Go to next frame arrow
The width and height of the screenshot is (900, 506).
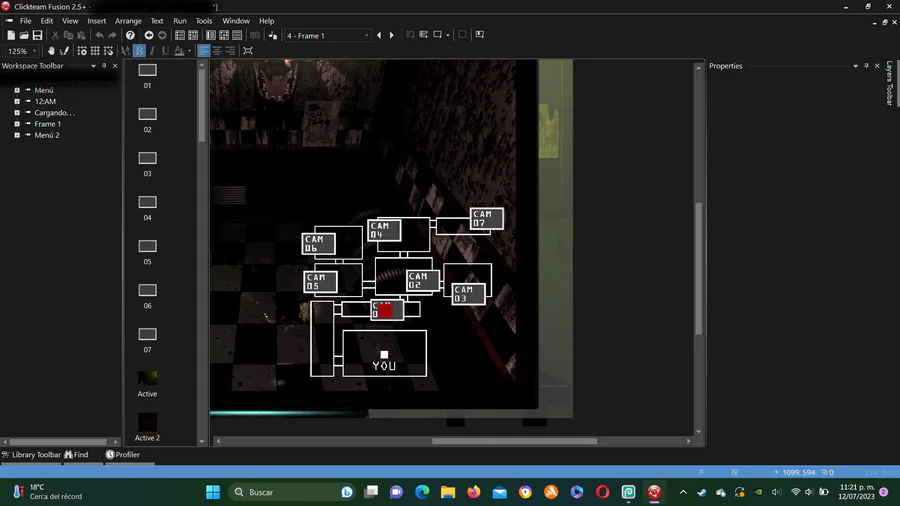pos(392,36)
